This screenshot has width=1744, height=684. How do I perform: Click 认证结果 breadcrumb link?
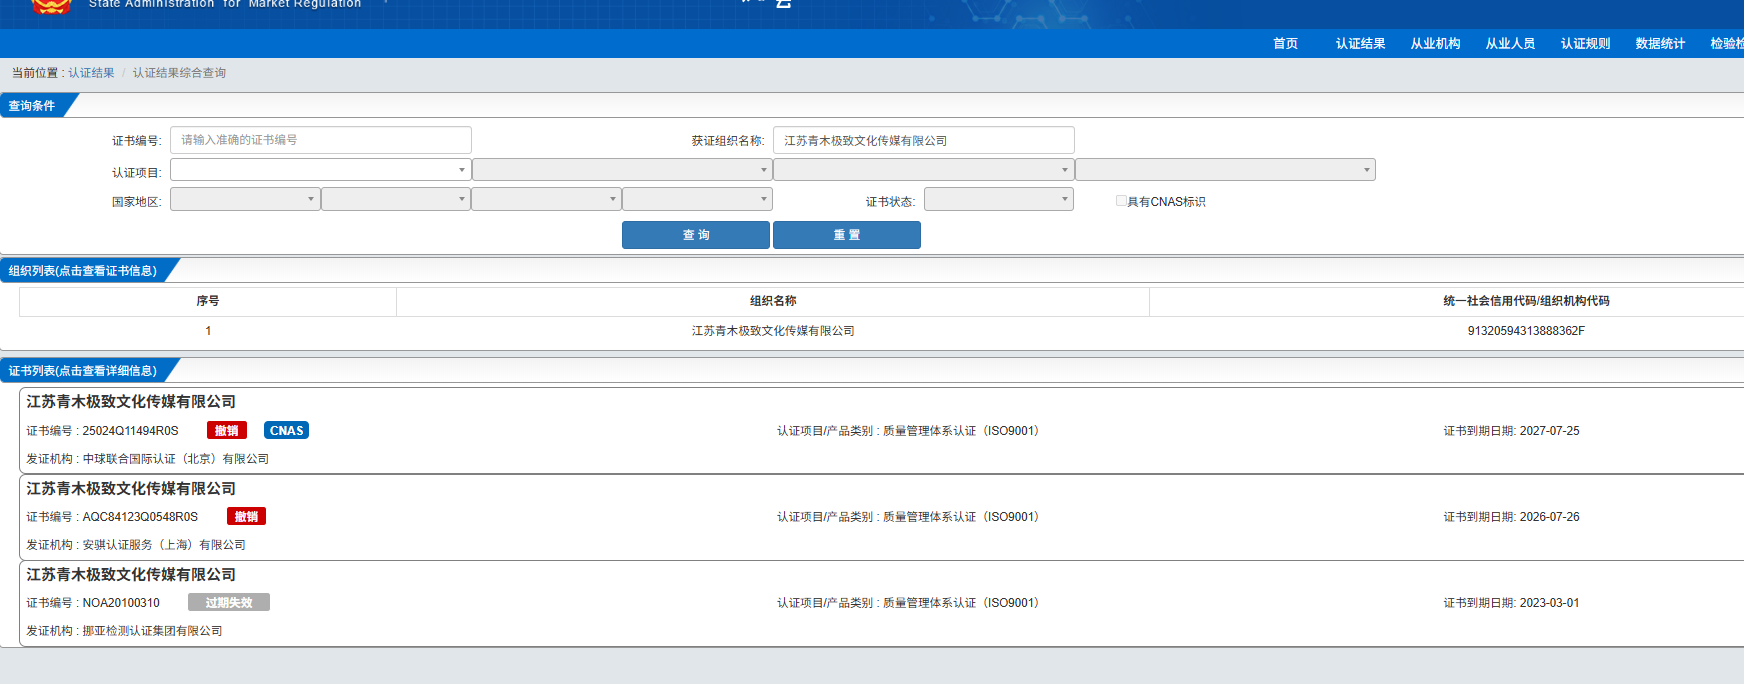(x=91, y=73)
